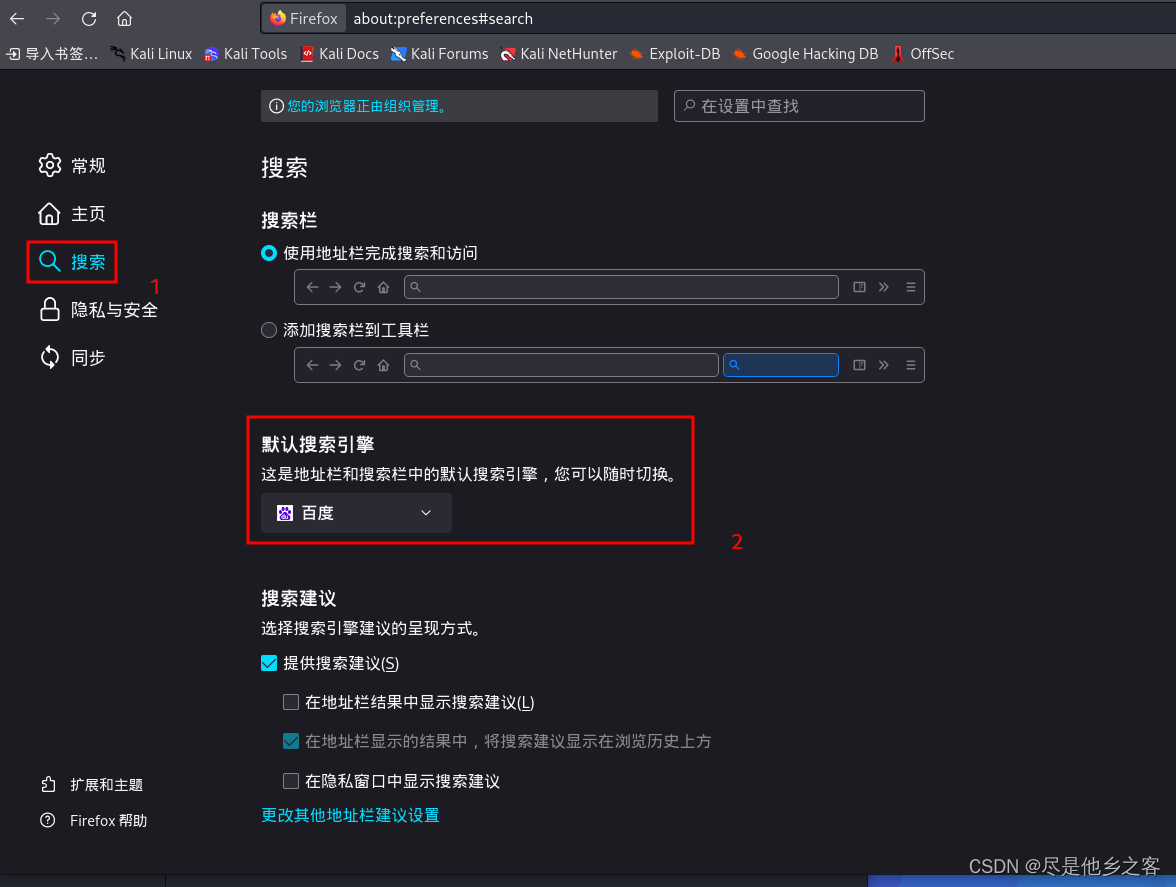1176x887 pixels.
Task: Toggle the 提供搜索建议 checkbox
Action: [x=268, y=663]
